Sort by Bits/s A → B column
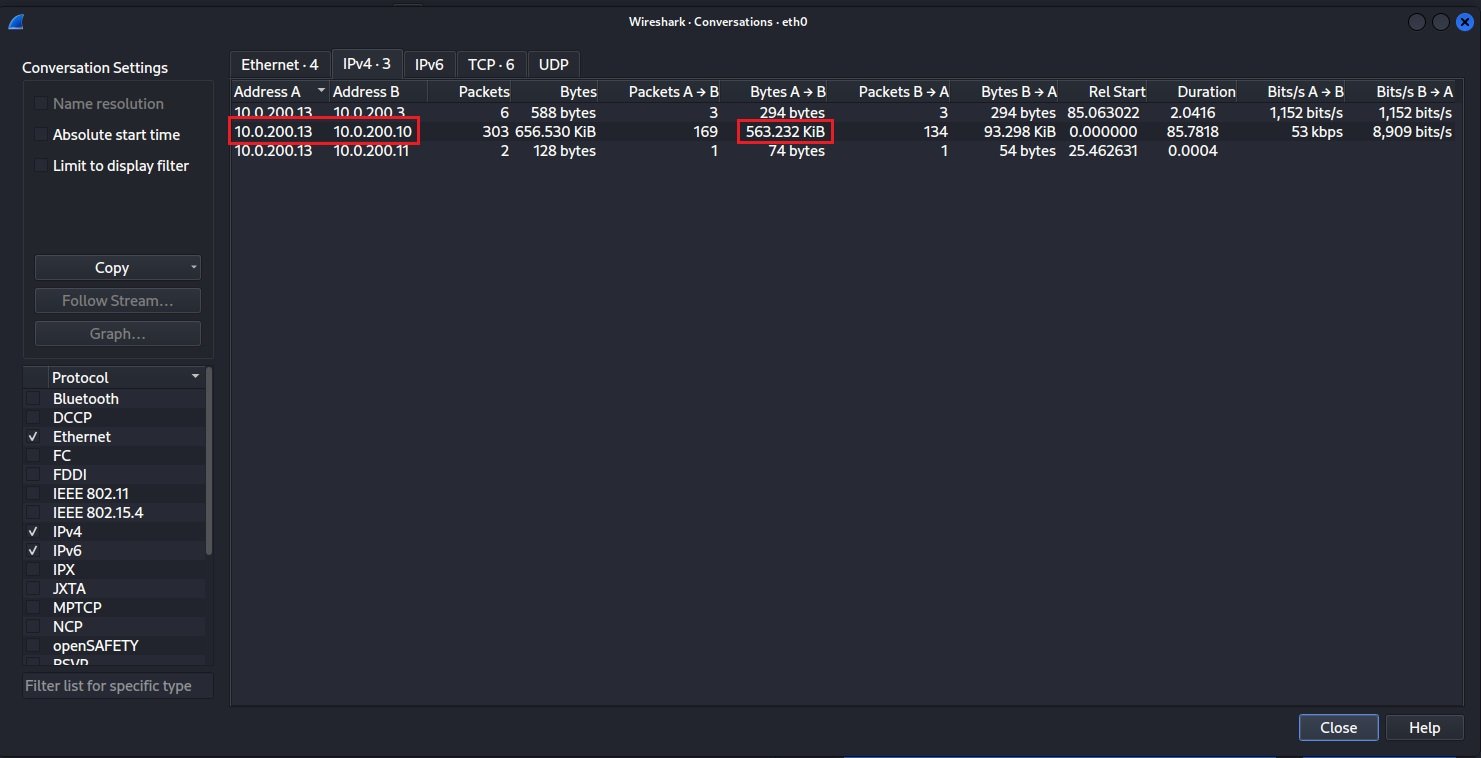 (1291, 91)
